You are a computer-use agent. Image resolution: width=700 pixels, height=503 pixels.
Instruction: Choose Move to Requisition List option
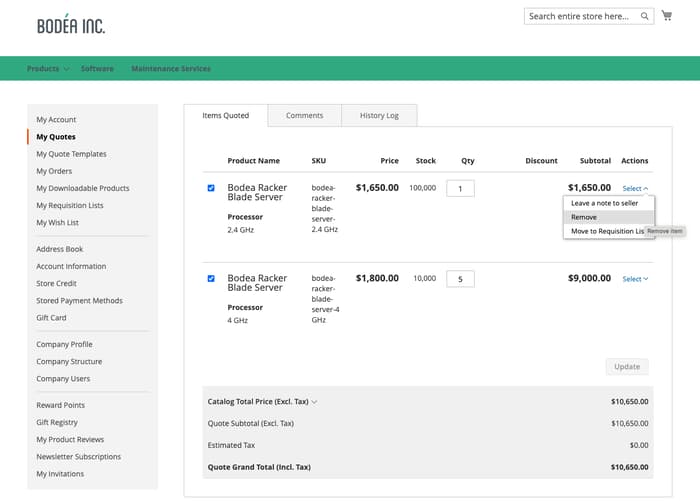click(x=606, y=231)
